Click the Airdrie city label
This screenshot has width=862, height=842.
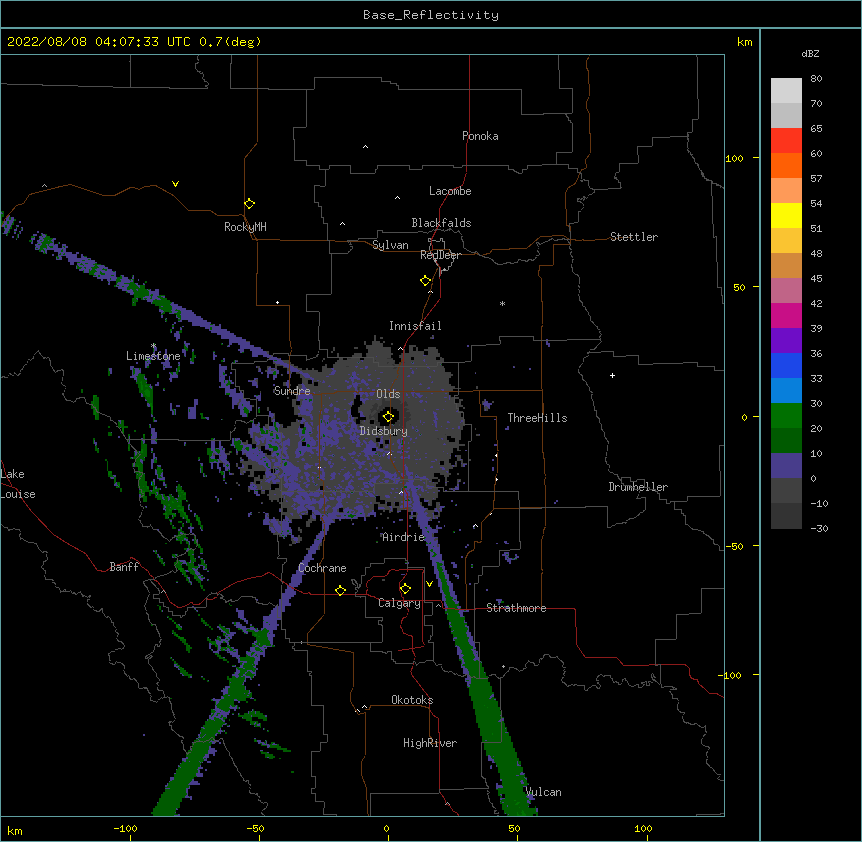[404, 537]
